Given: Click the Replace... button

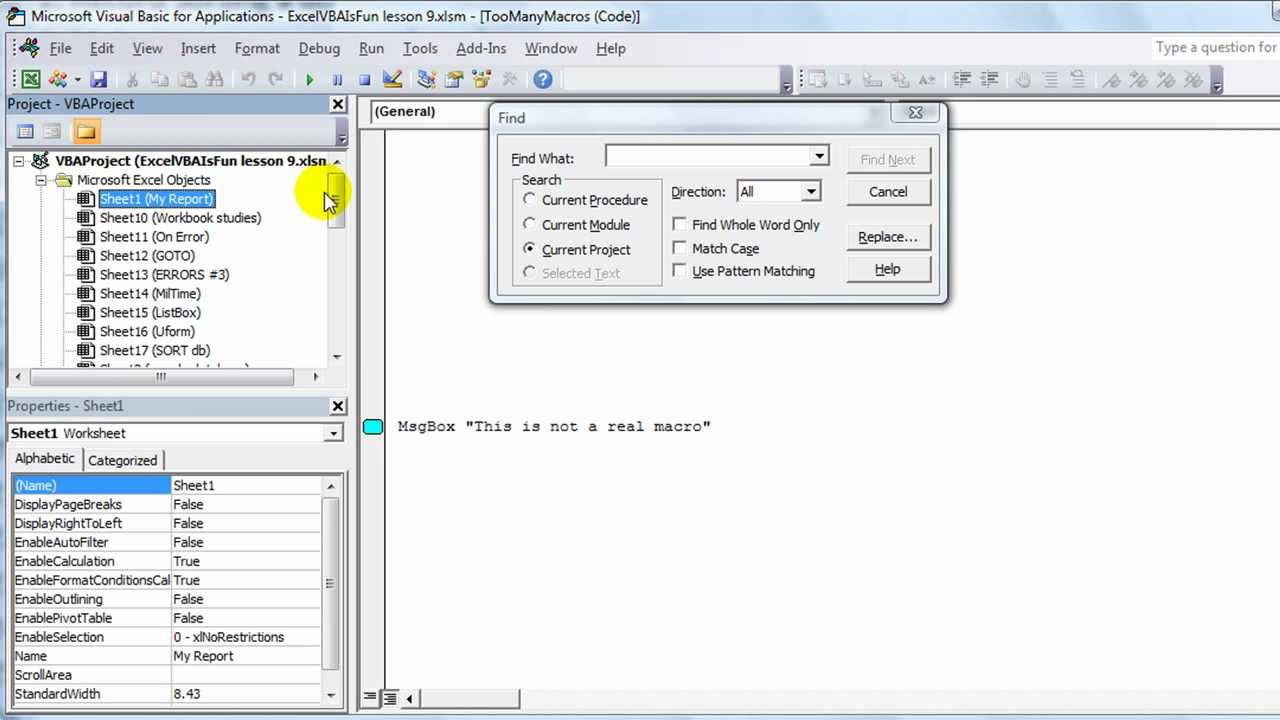Looking at the screenshot, I should [888, 237].
